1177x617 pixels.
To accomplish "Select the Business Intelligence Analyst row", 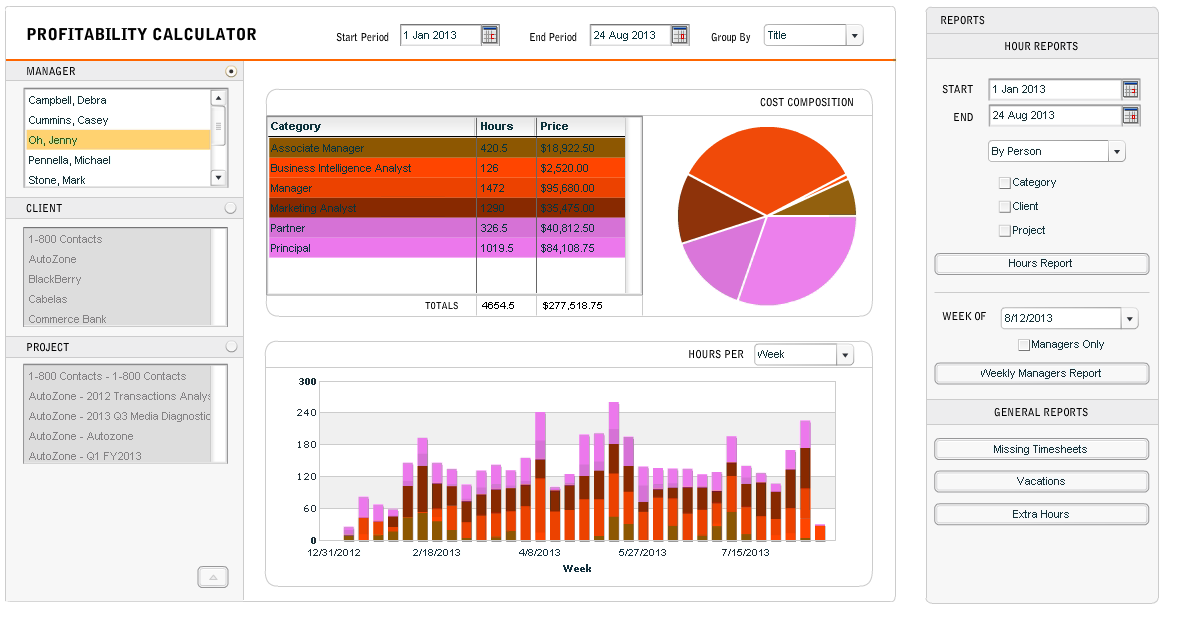I will pos(447,168).
